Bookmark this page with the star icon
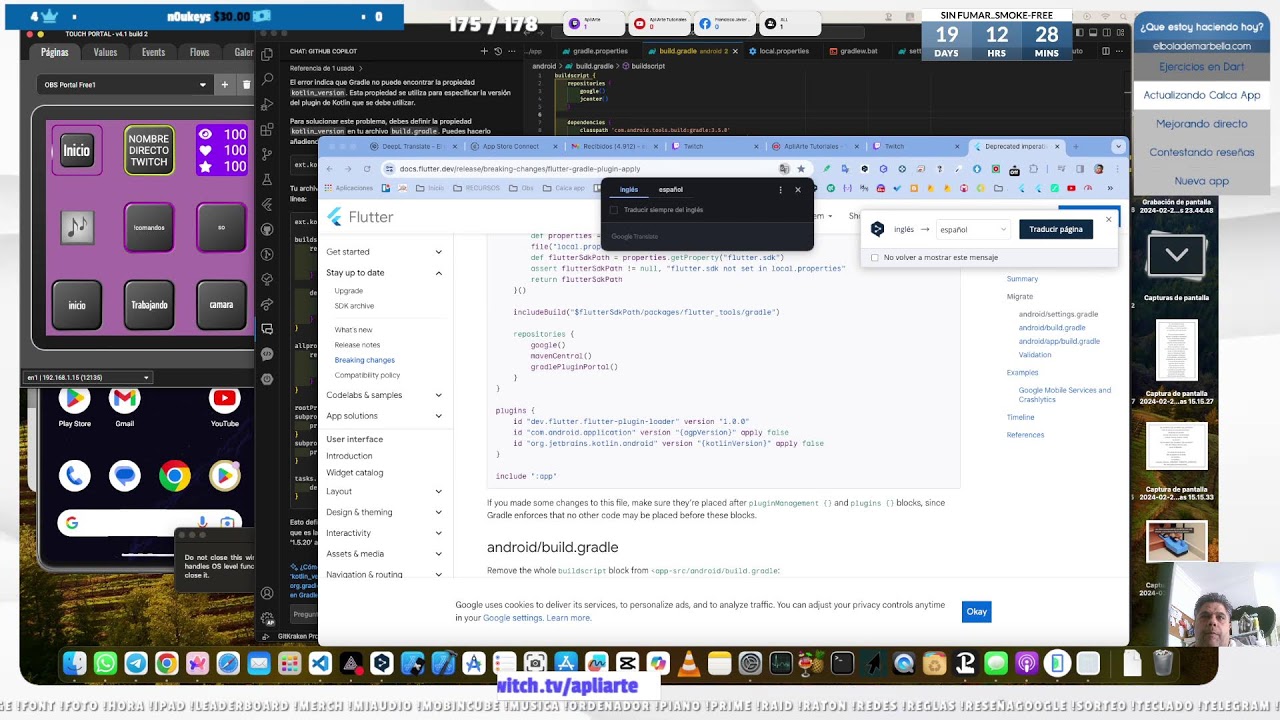 (800, 169)
